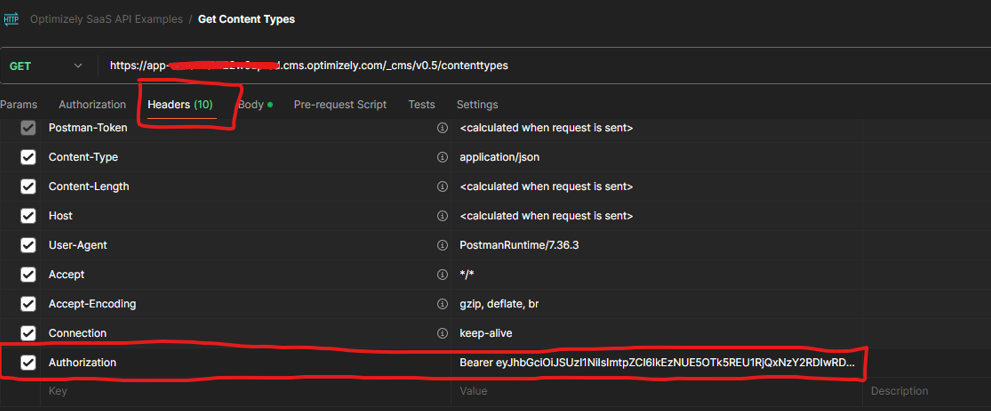Click info icon beside Content-Type header
Image resolution: width=991 pixels, height=411 pixels.
pos(442,157)
